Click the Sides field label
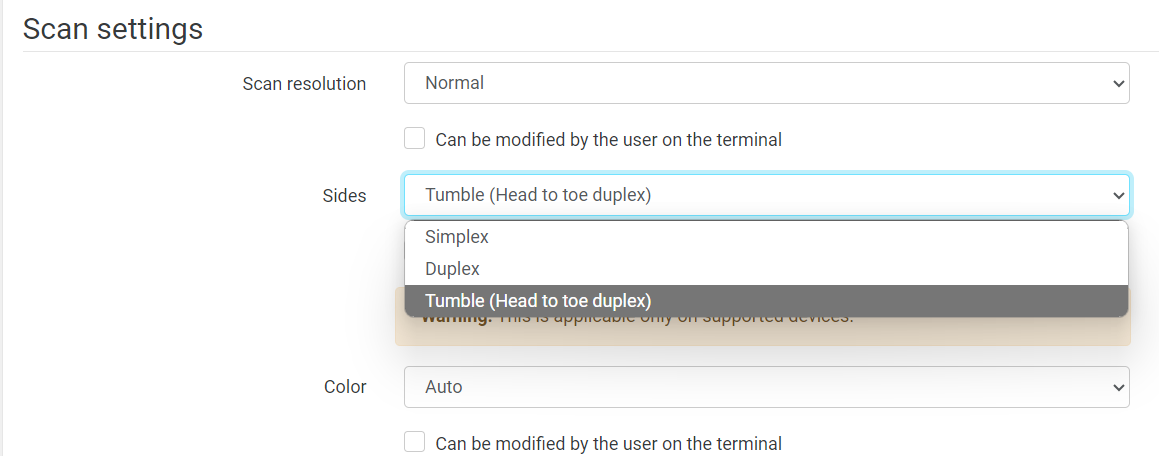The image size is (1159, 456). (345, 196)
